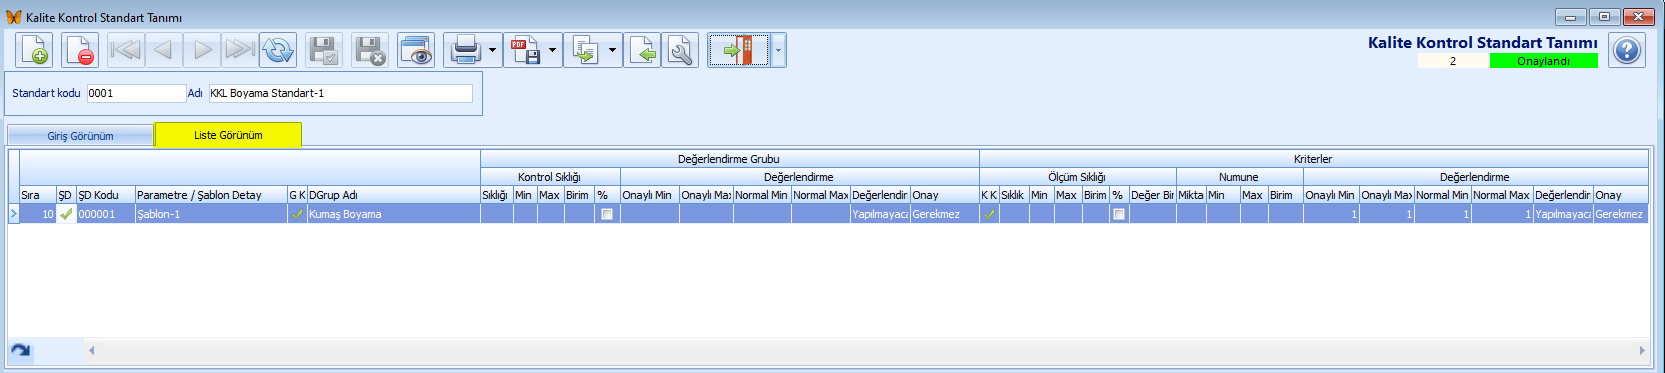Screen dimensions: 1665x373
Task: Select the Liste Görünüm tab
Action: click(228, 135)
